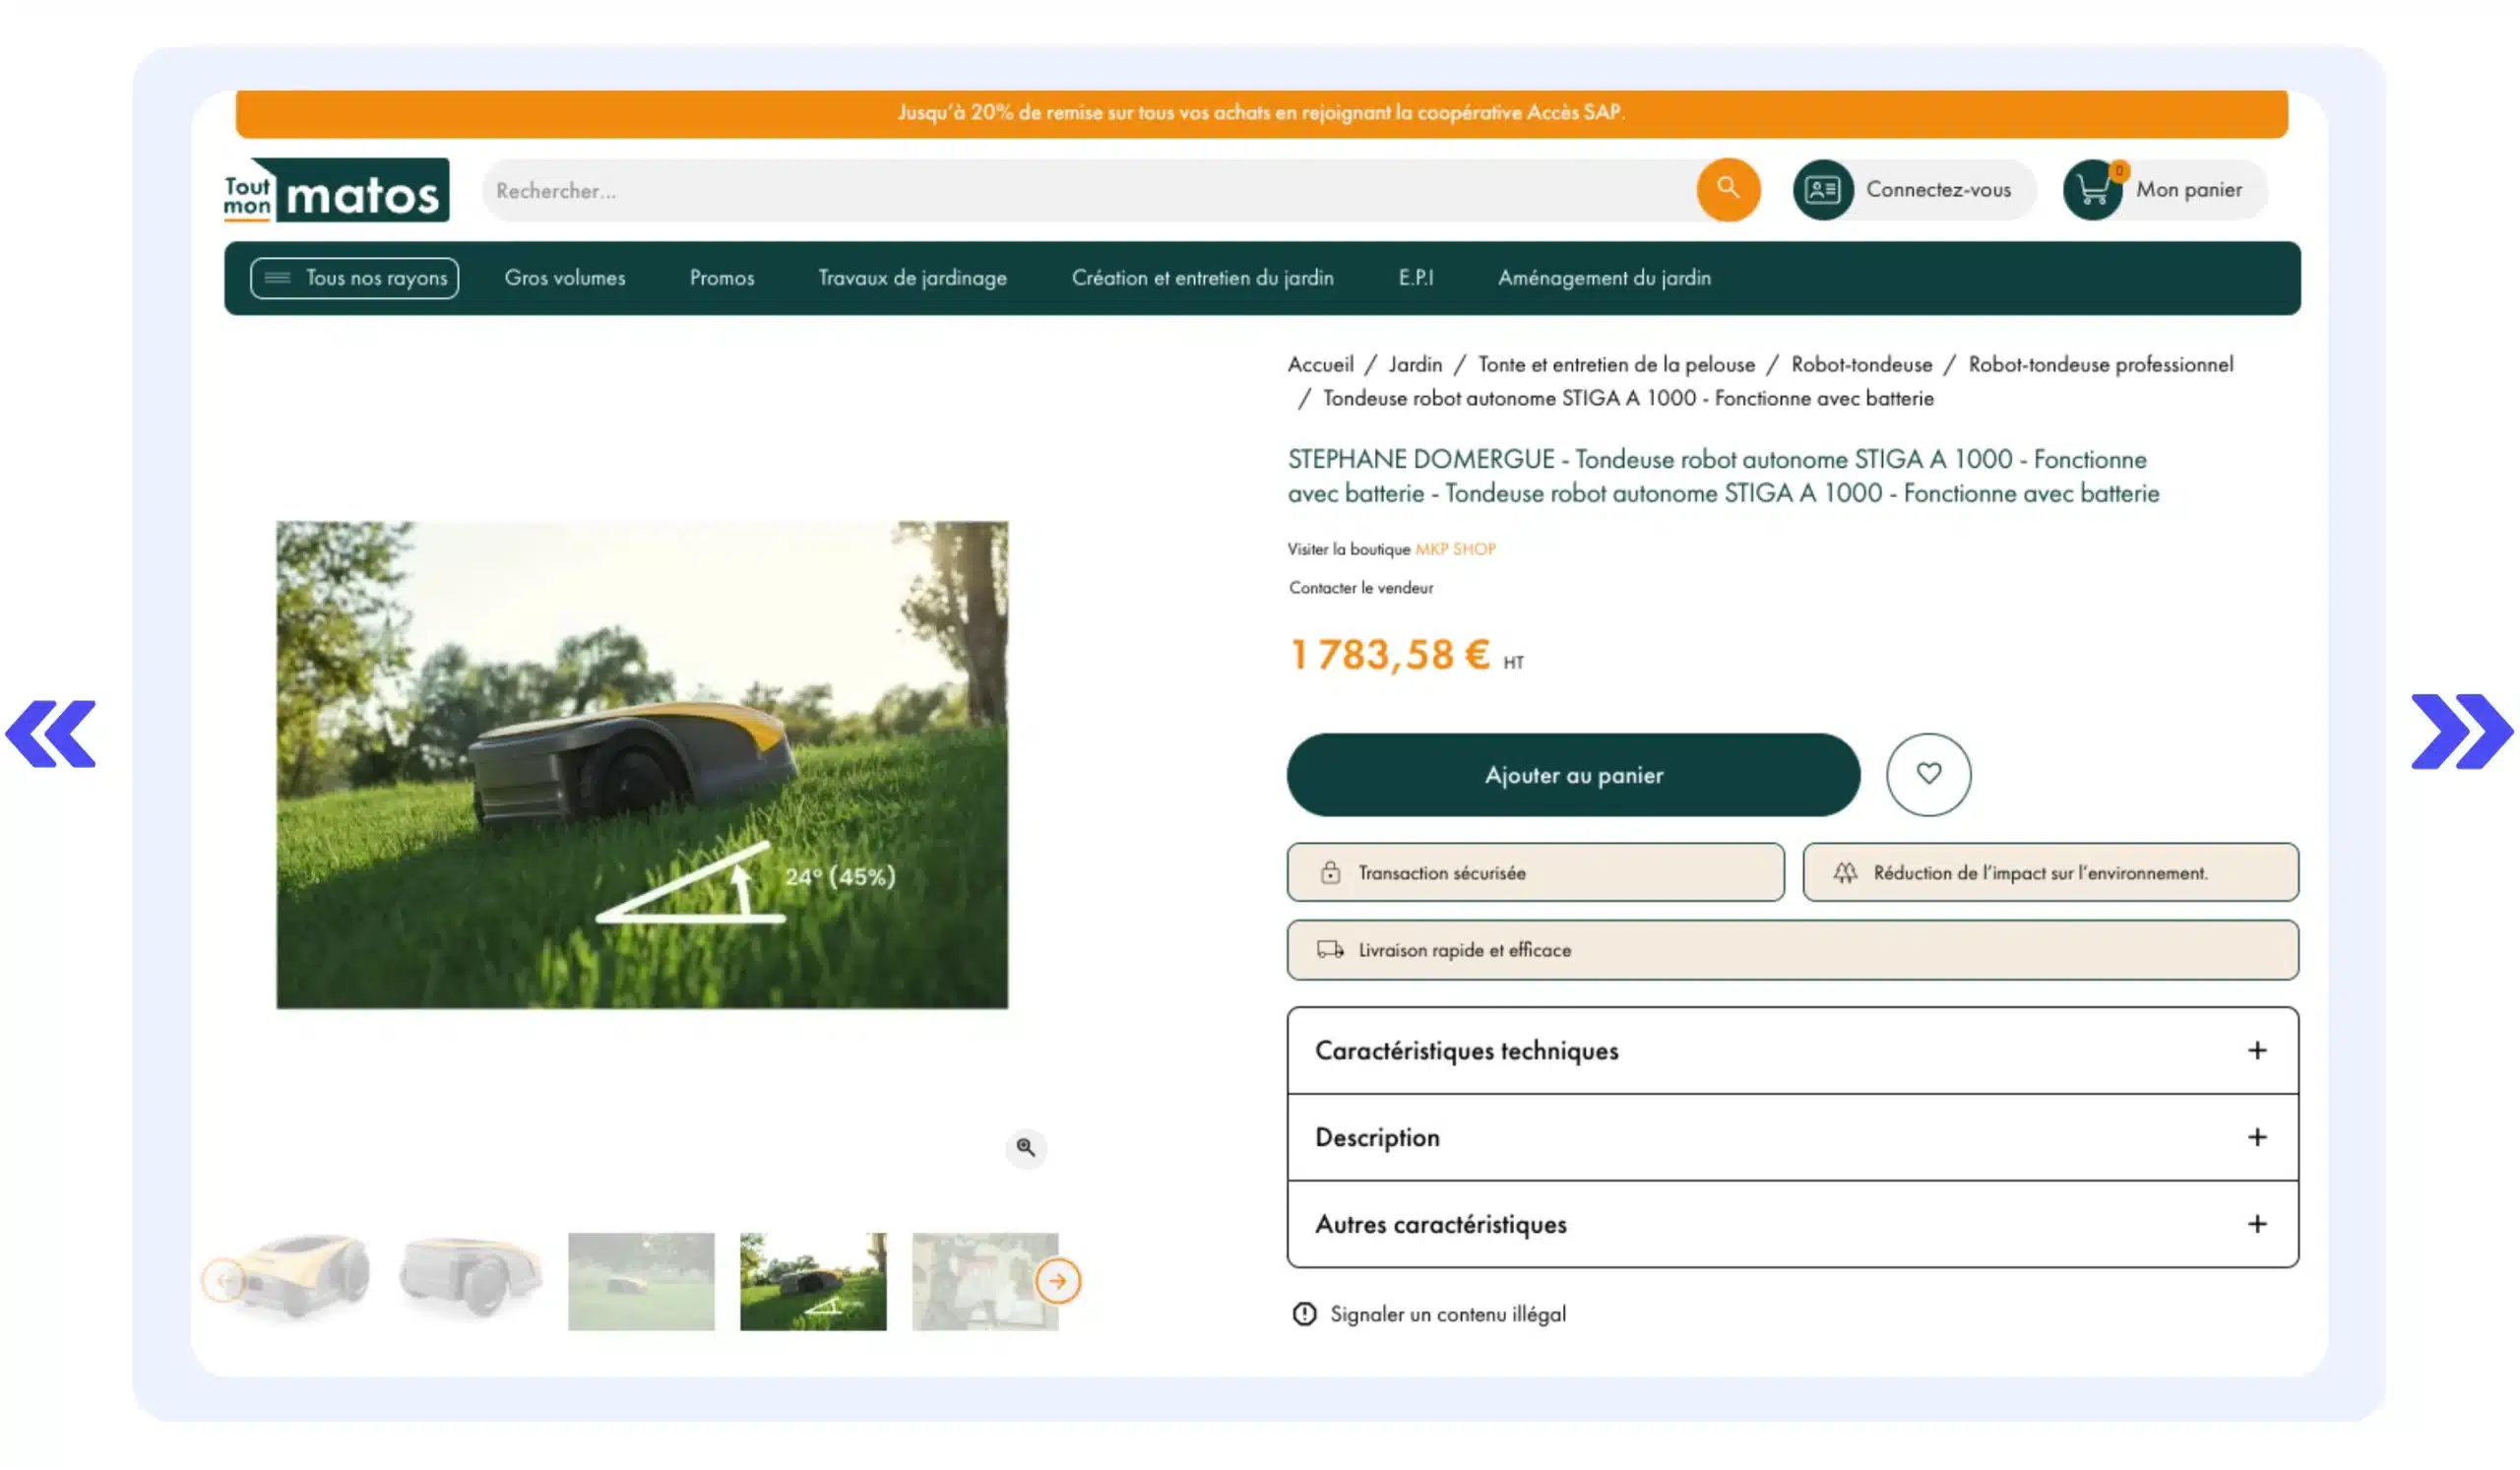Click the large left double-chevron arrow

(x=50, y=734)
